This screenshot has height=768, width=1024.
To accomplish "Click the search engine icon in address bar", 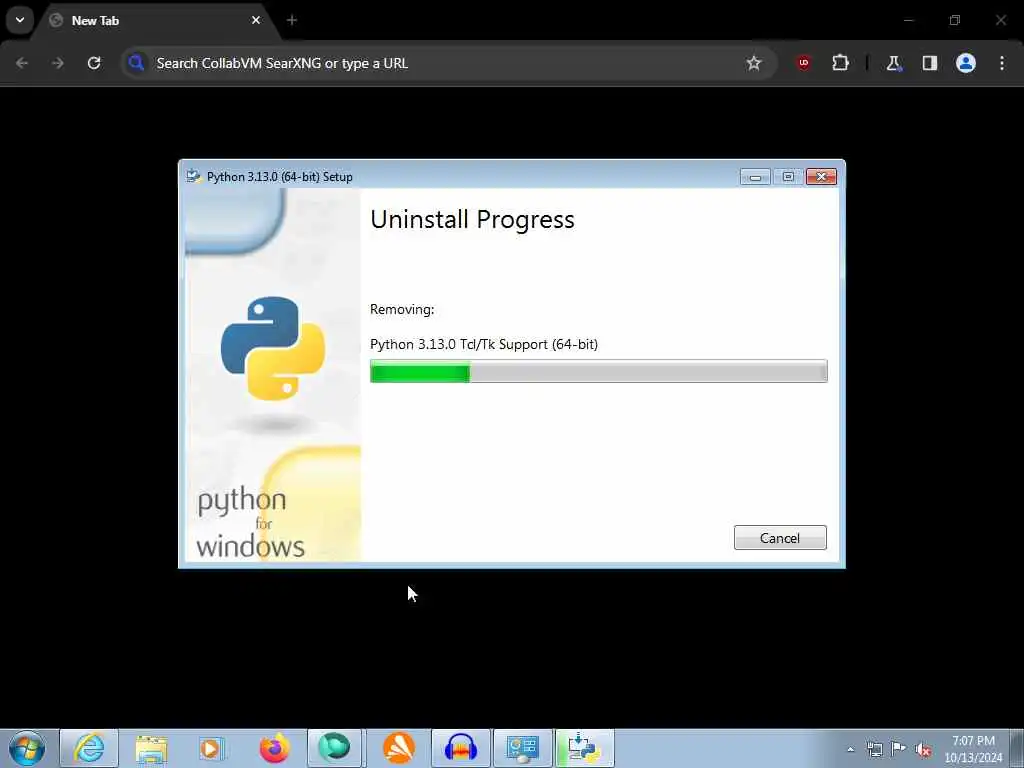I will click(x=136, y=63).
